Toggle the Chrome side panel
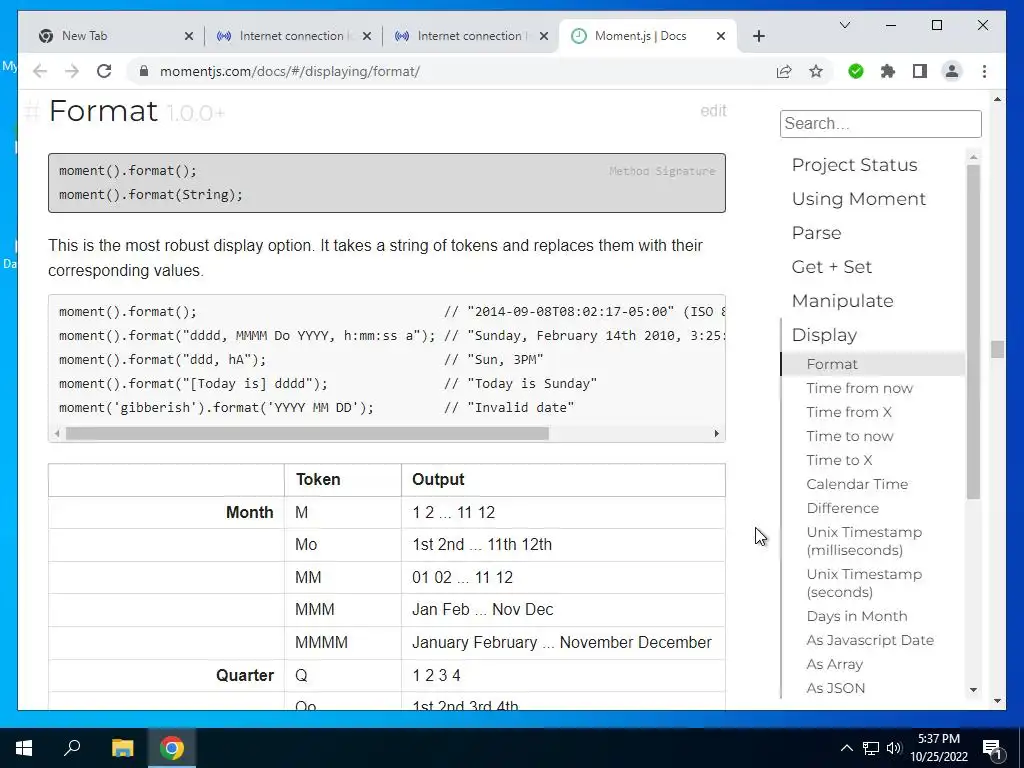 pyautogui.click(x=920, y=71)
